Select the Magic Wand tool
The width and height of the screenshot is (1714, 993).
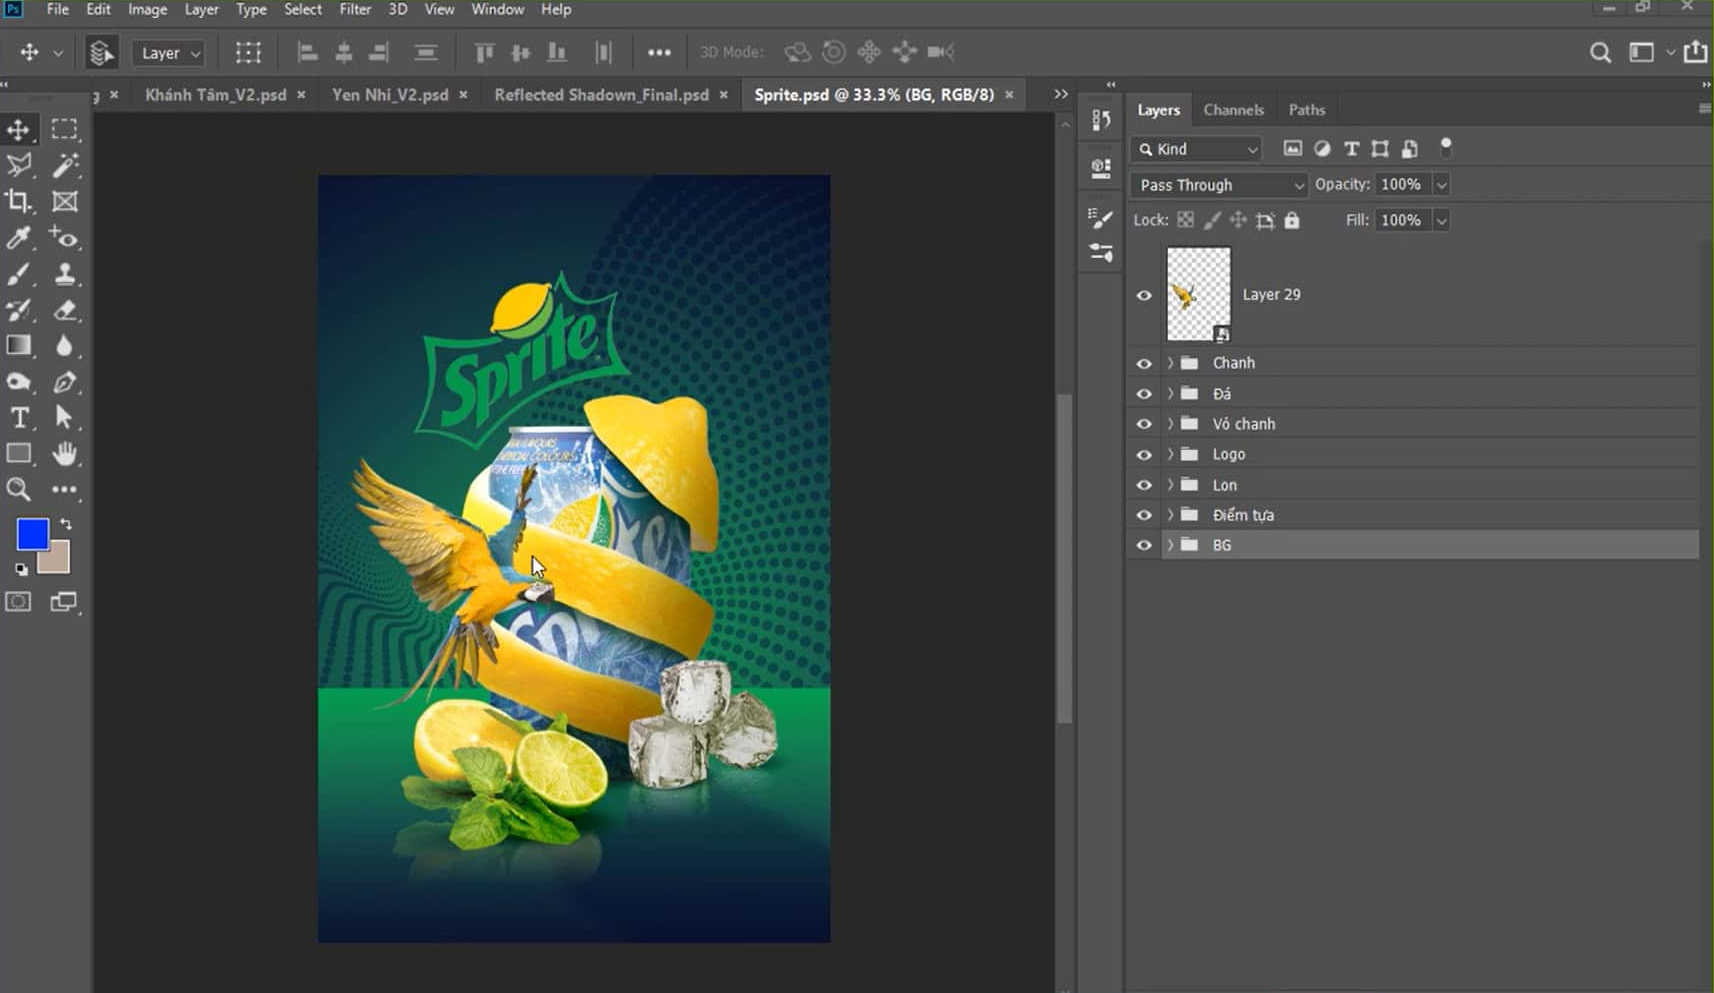point(65,165)
